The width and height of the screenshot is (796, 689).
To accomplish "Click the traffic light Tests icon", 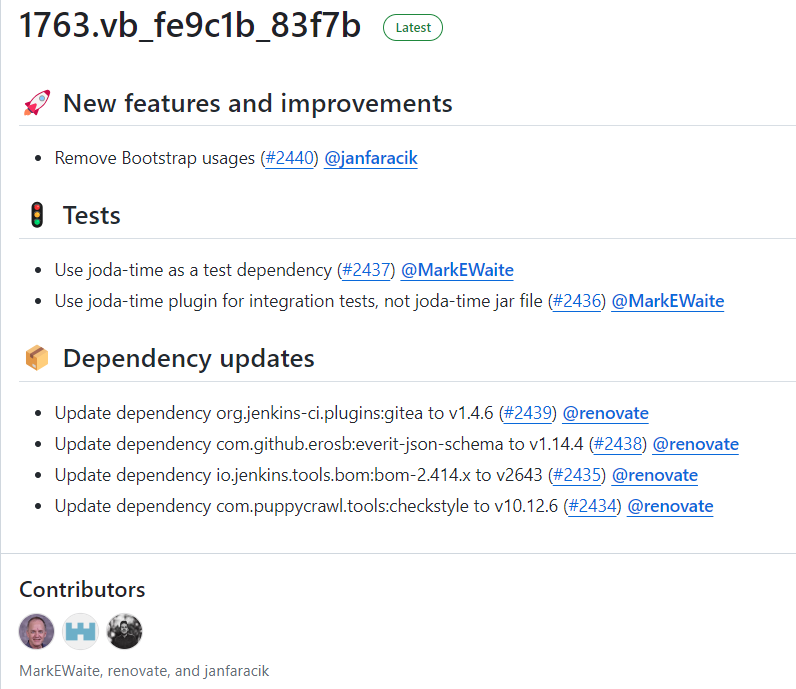I will coord(36,215).
